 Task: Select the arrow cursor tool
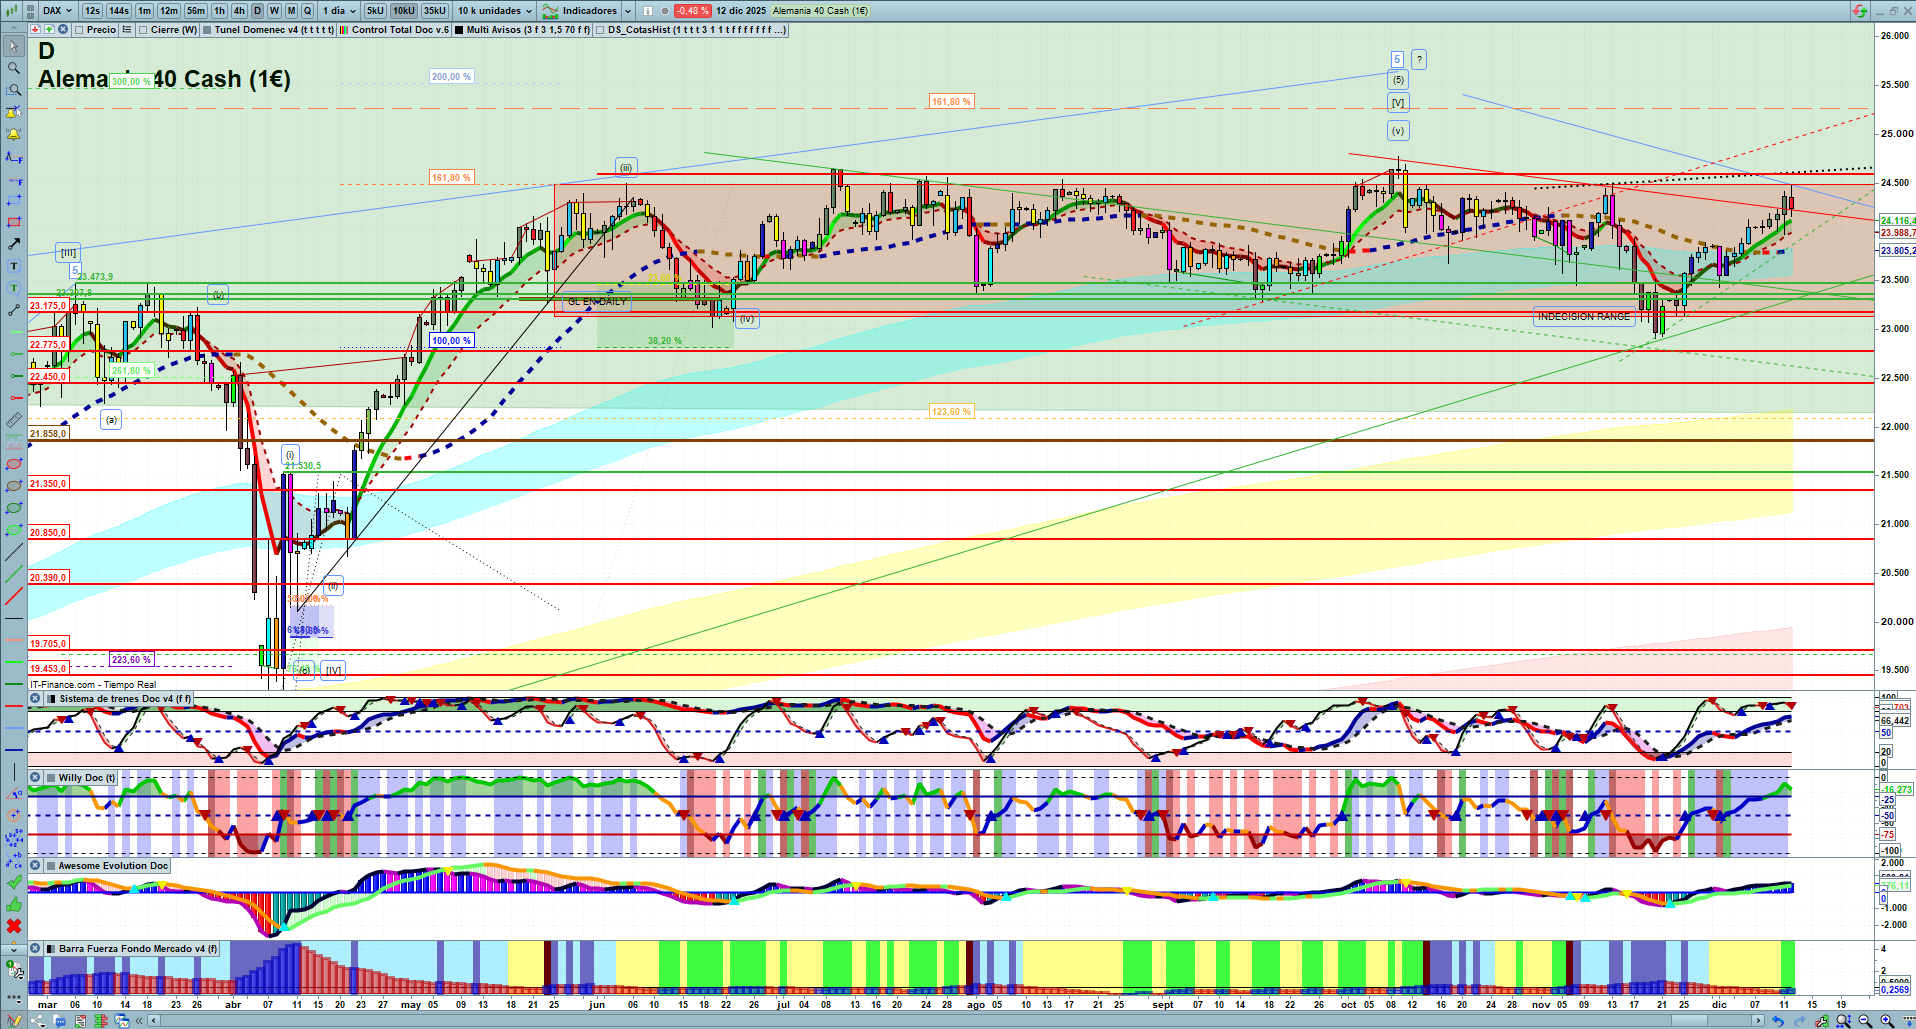[13, 46]
